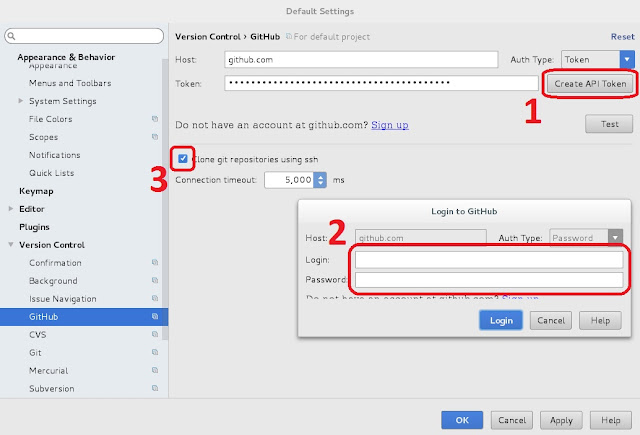640x435 pixels.
Task: Focus the settings search field
Action: click(x=84, y=36)
